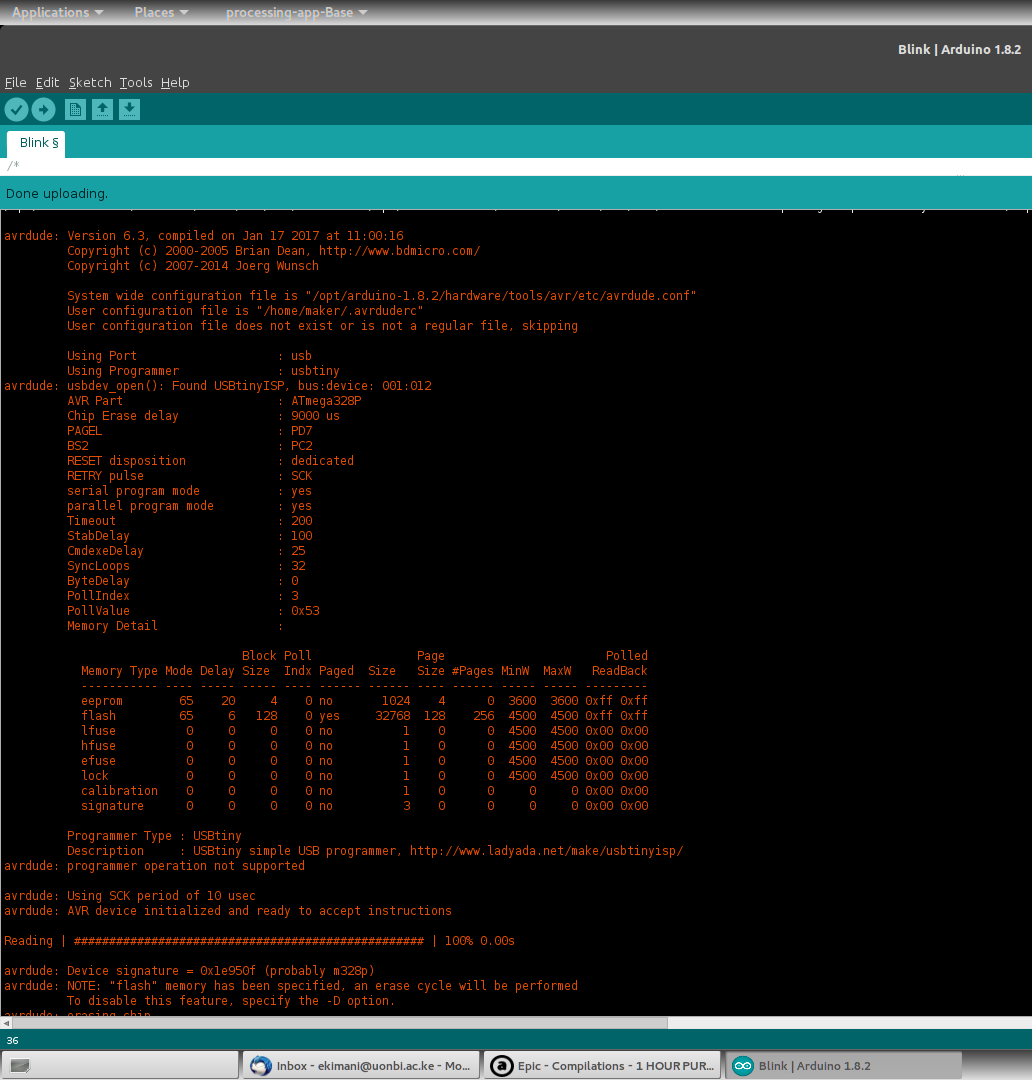Viewport: 1032px width, 1080px height.
Task: Click the 'flash' memory row name
Action: 99,716
